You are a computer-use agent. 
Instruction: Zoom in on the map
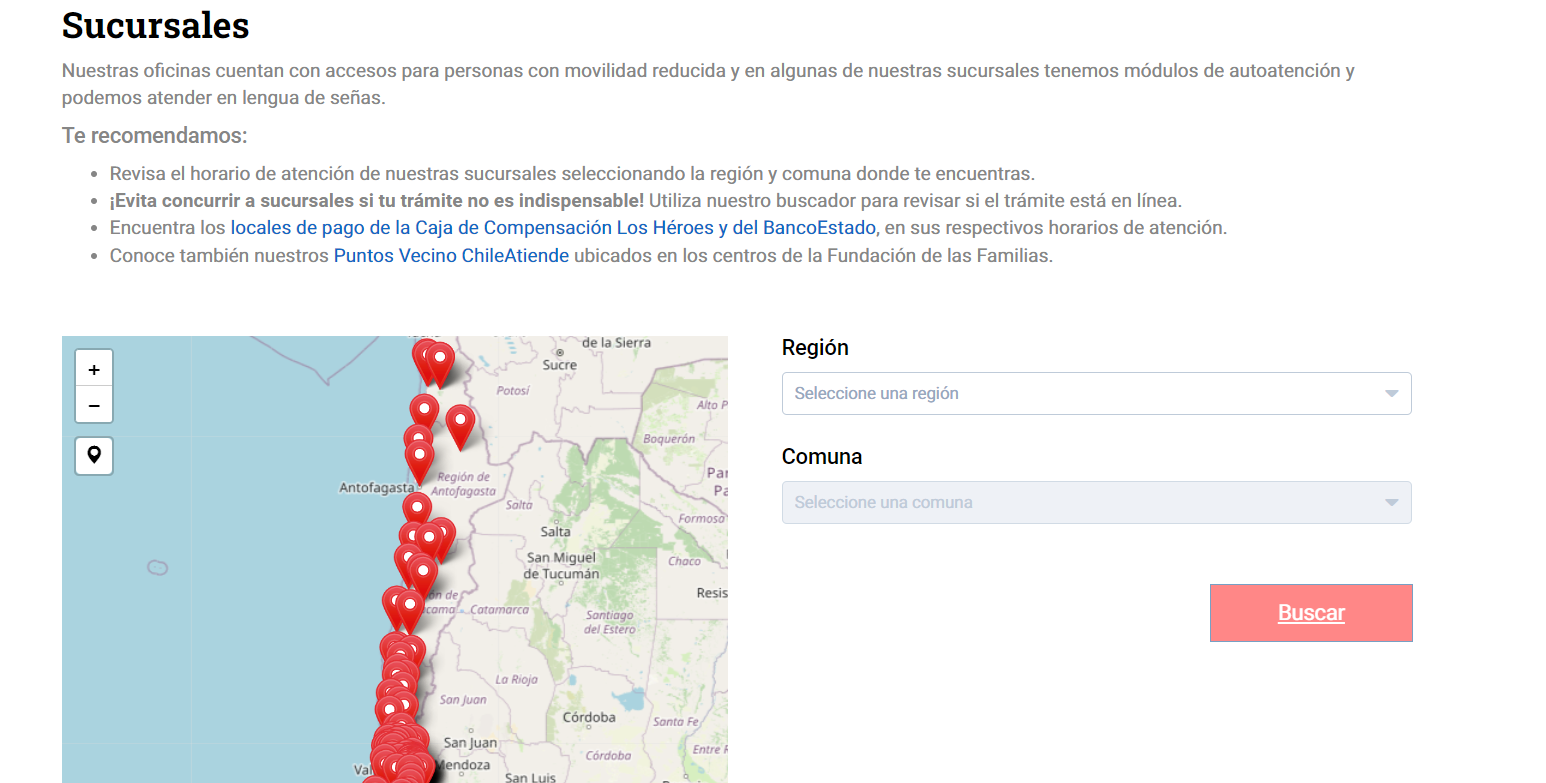tap(94, 369)
